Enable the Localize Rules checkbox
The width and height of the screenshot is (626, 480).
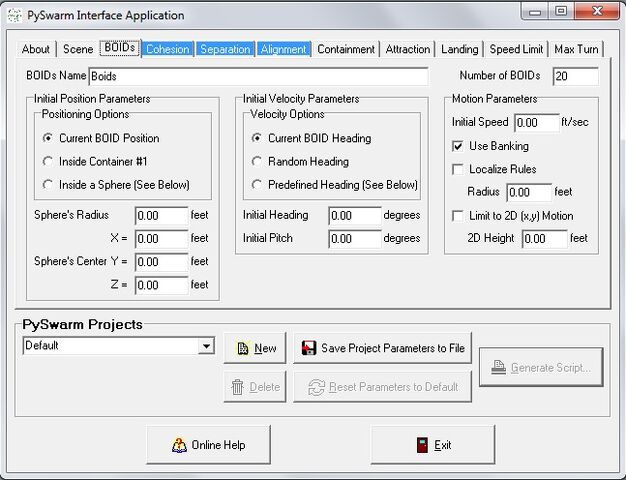(x=458, y=169)
